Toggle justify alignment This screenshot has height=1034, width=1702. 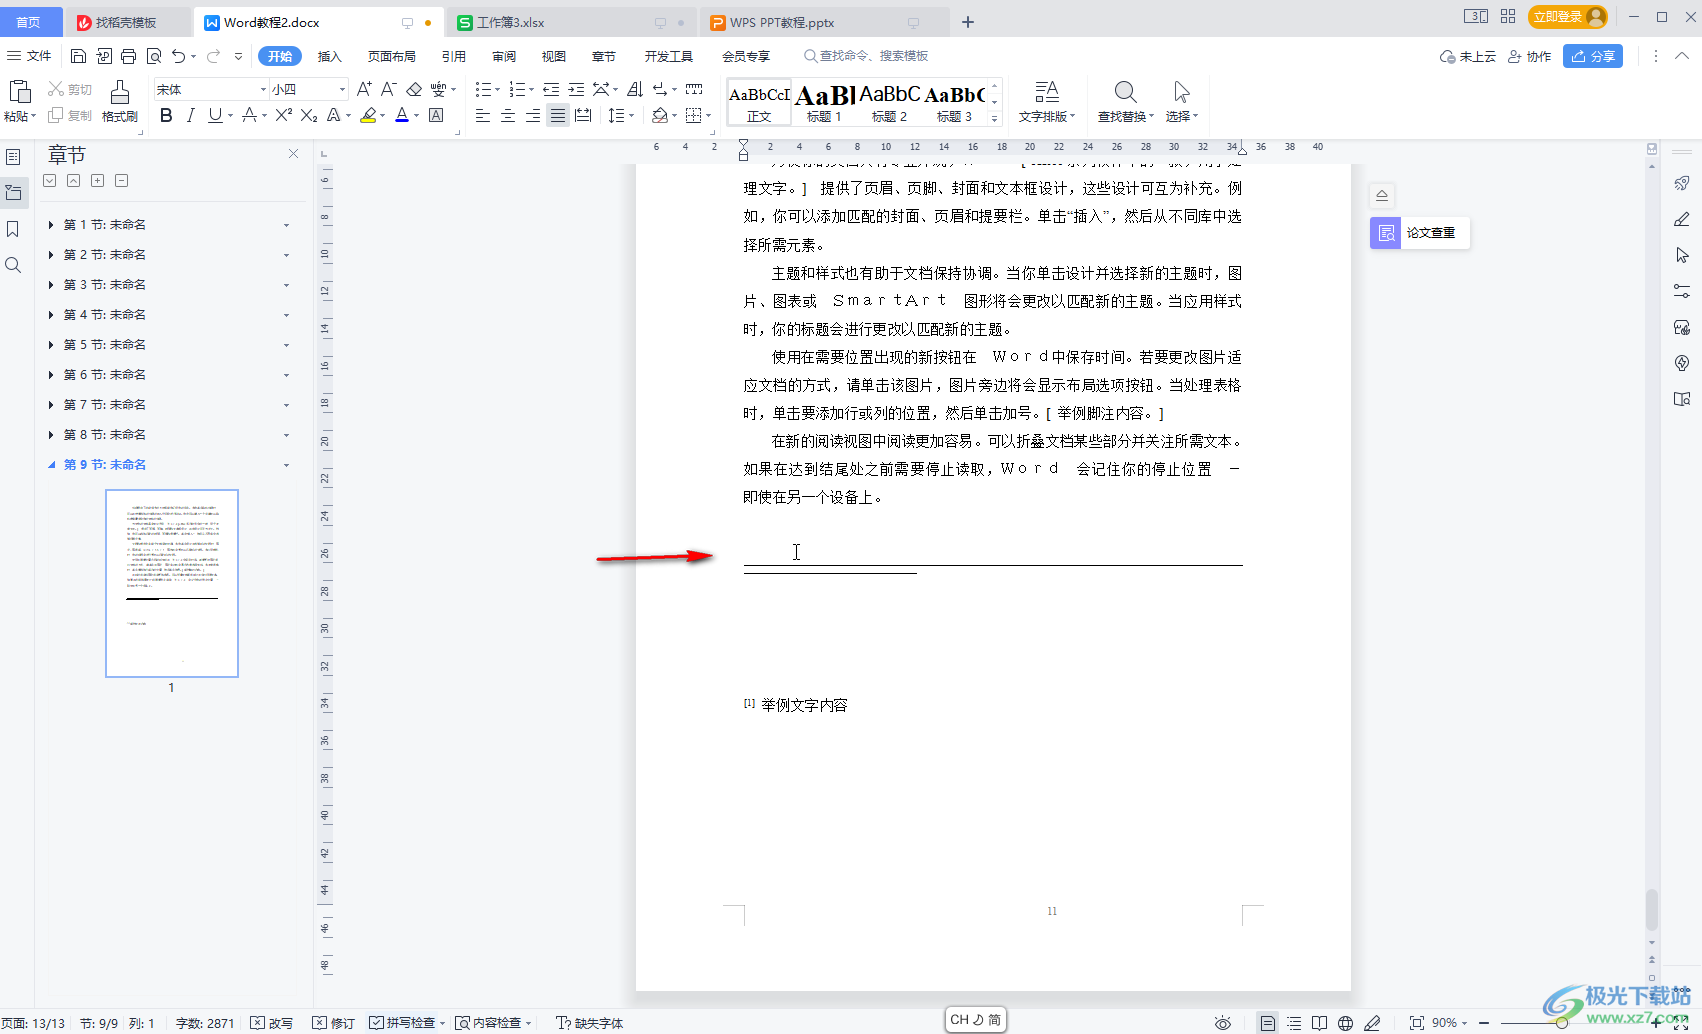(558, 115)
